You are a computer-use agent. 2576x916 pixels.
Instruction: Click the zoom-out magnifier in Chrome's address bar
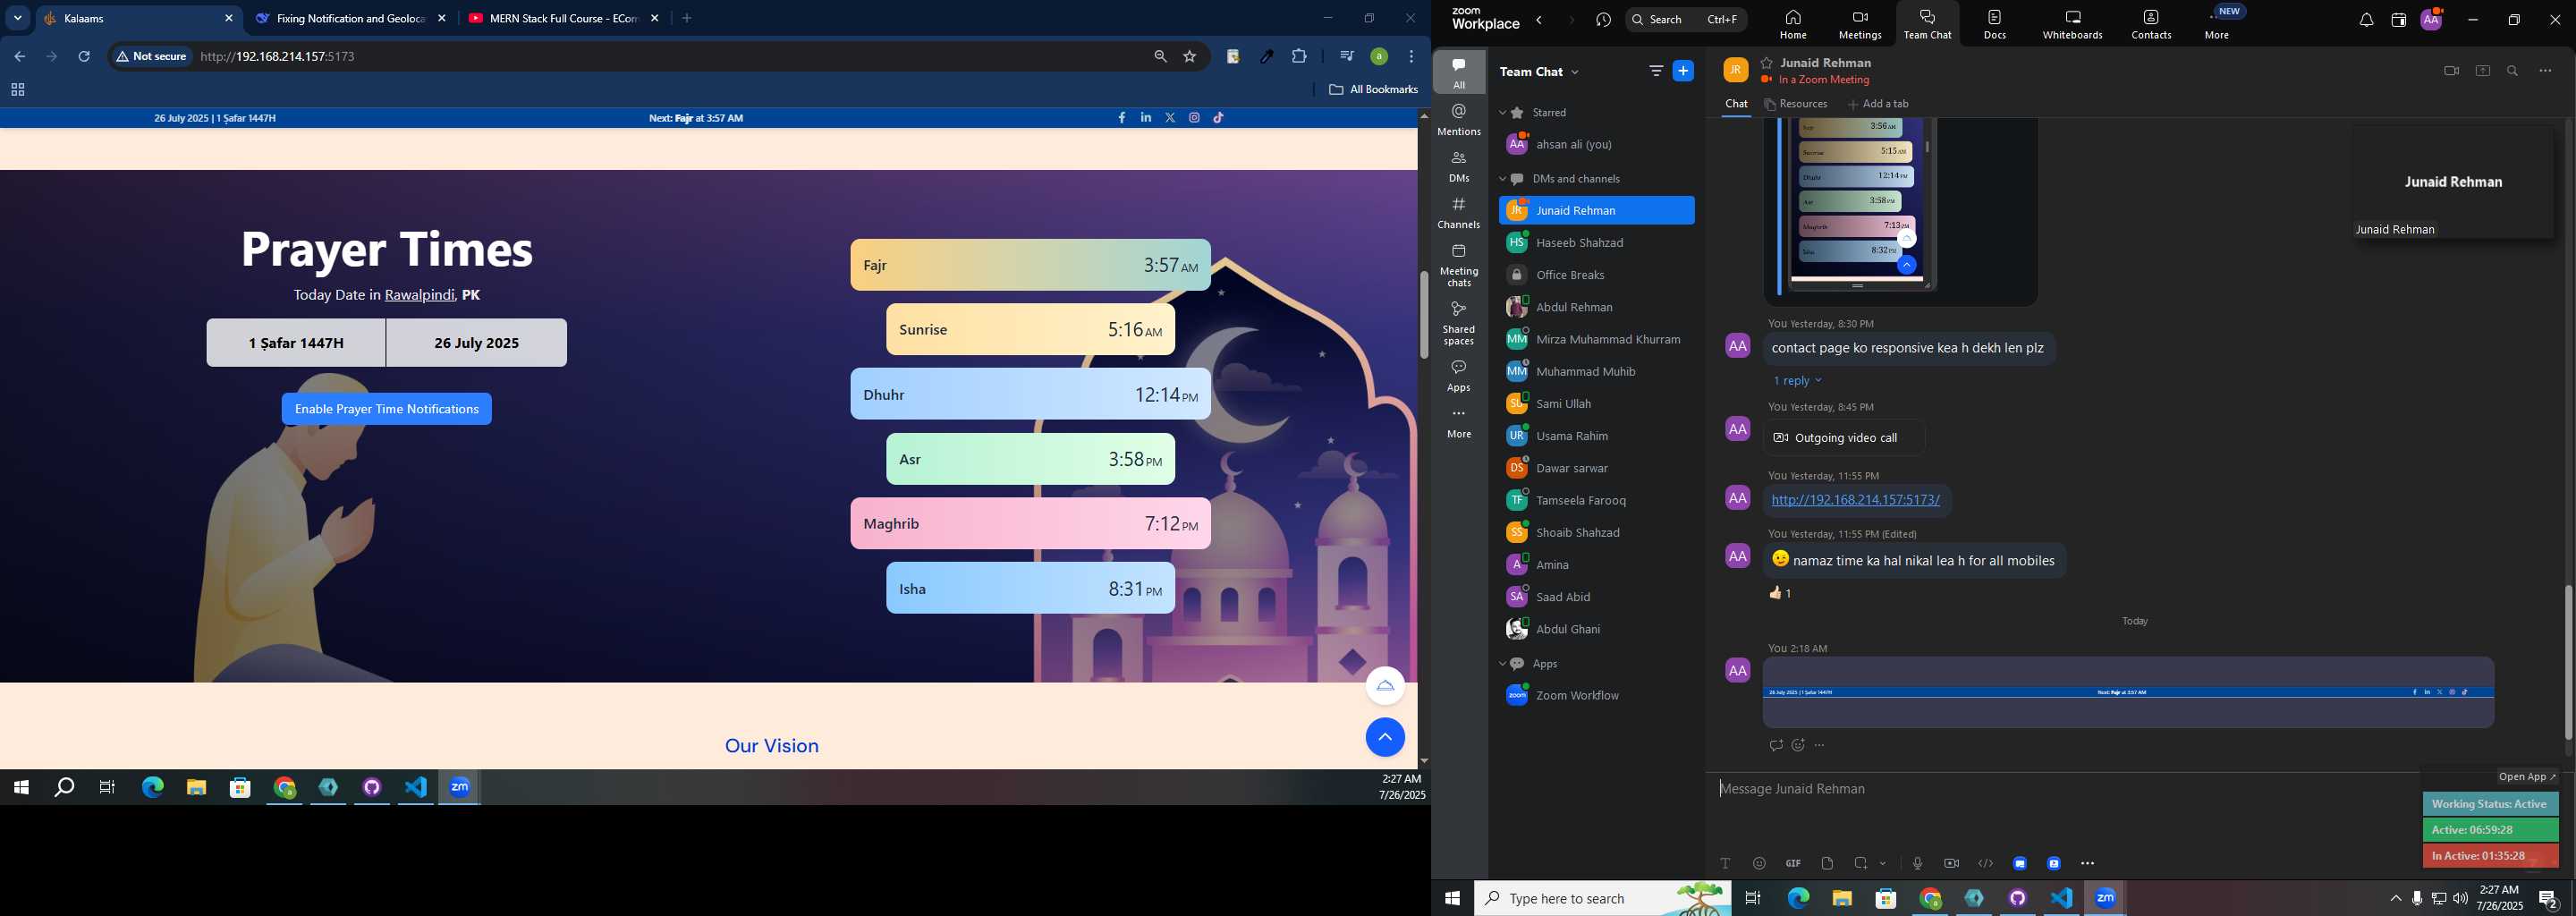(1160, 57)
